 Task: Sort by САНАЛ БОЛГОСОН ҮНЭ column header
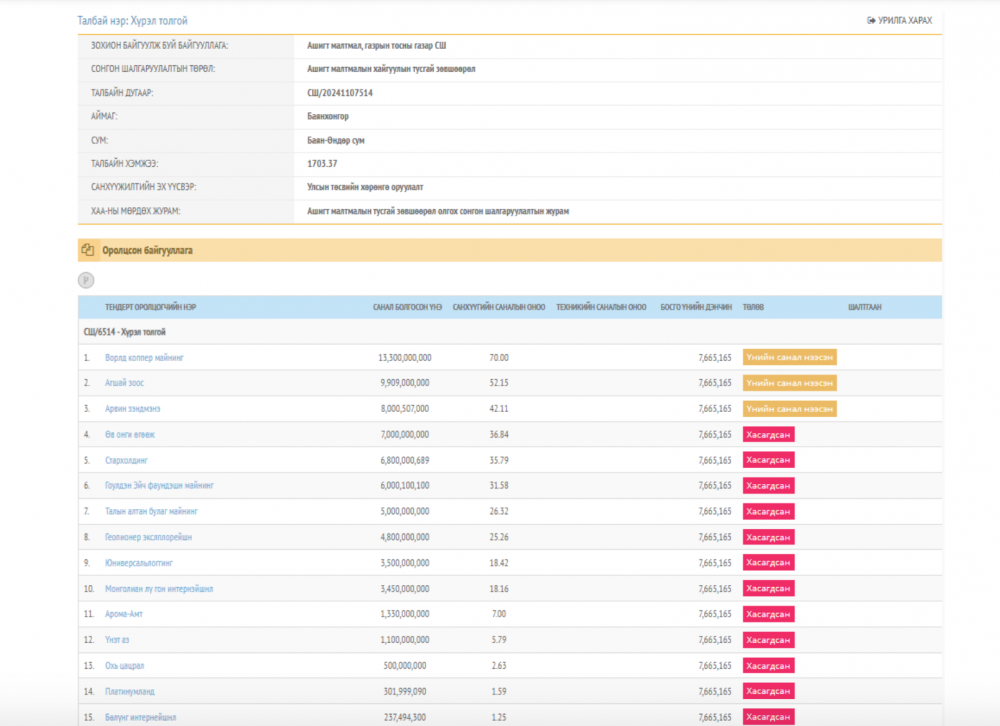(407, 307)
